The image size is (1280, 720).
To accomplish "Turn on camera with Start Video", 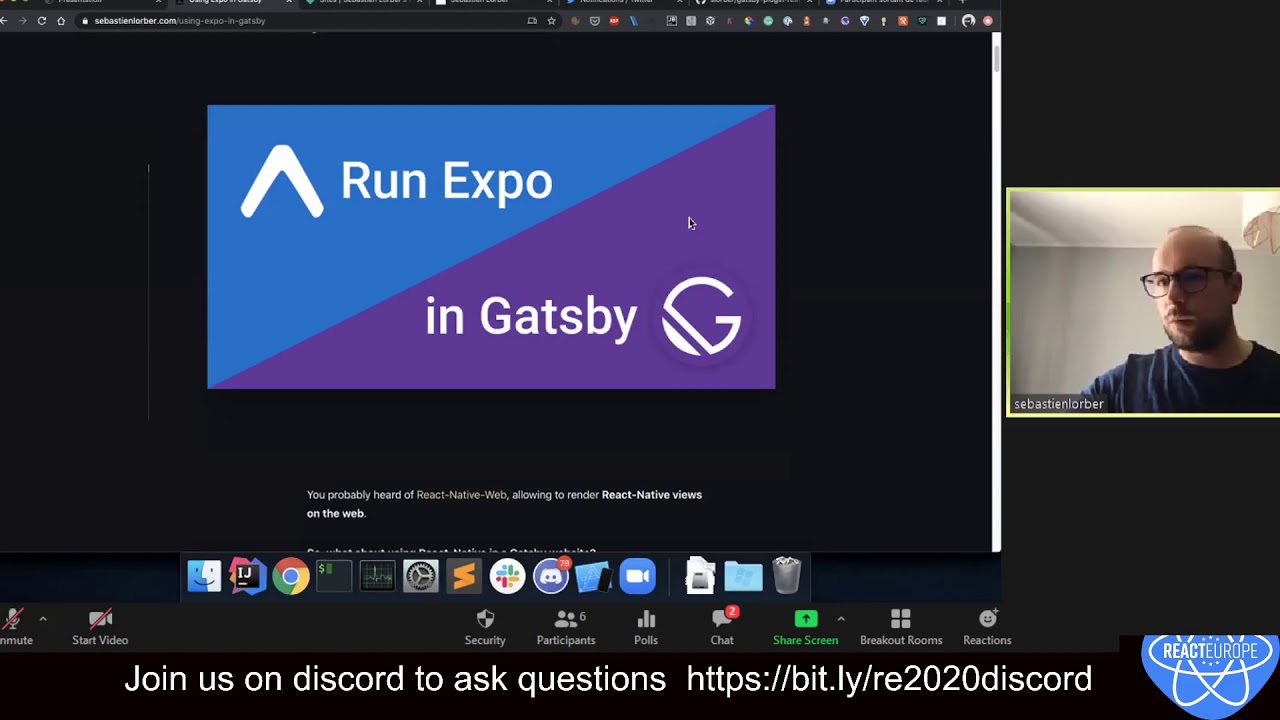I will coord(100,627).
